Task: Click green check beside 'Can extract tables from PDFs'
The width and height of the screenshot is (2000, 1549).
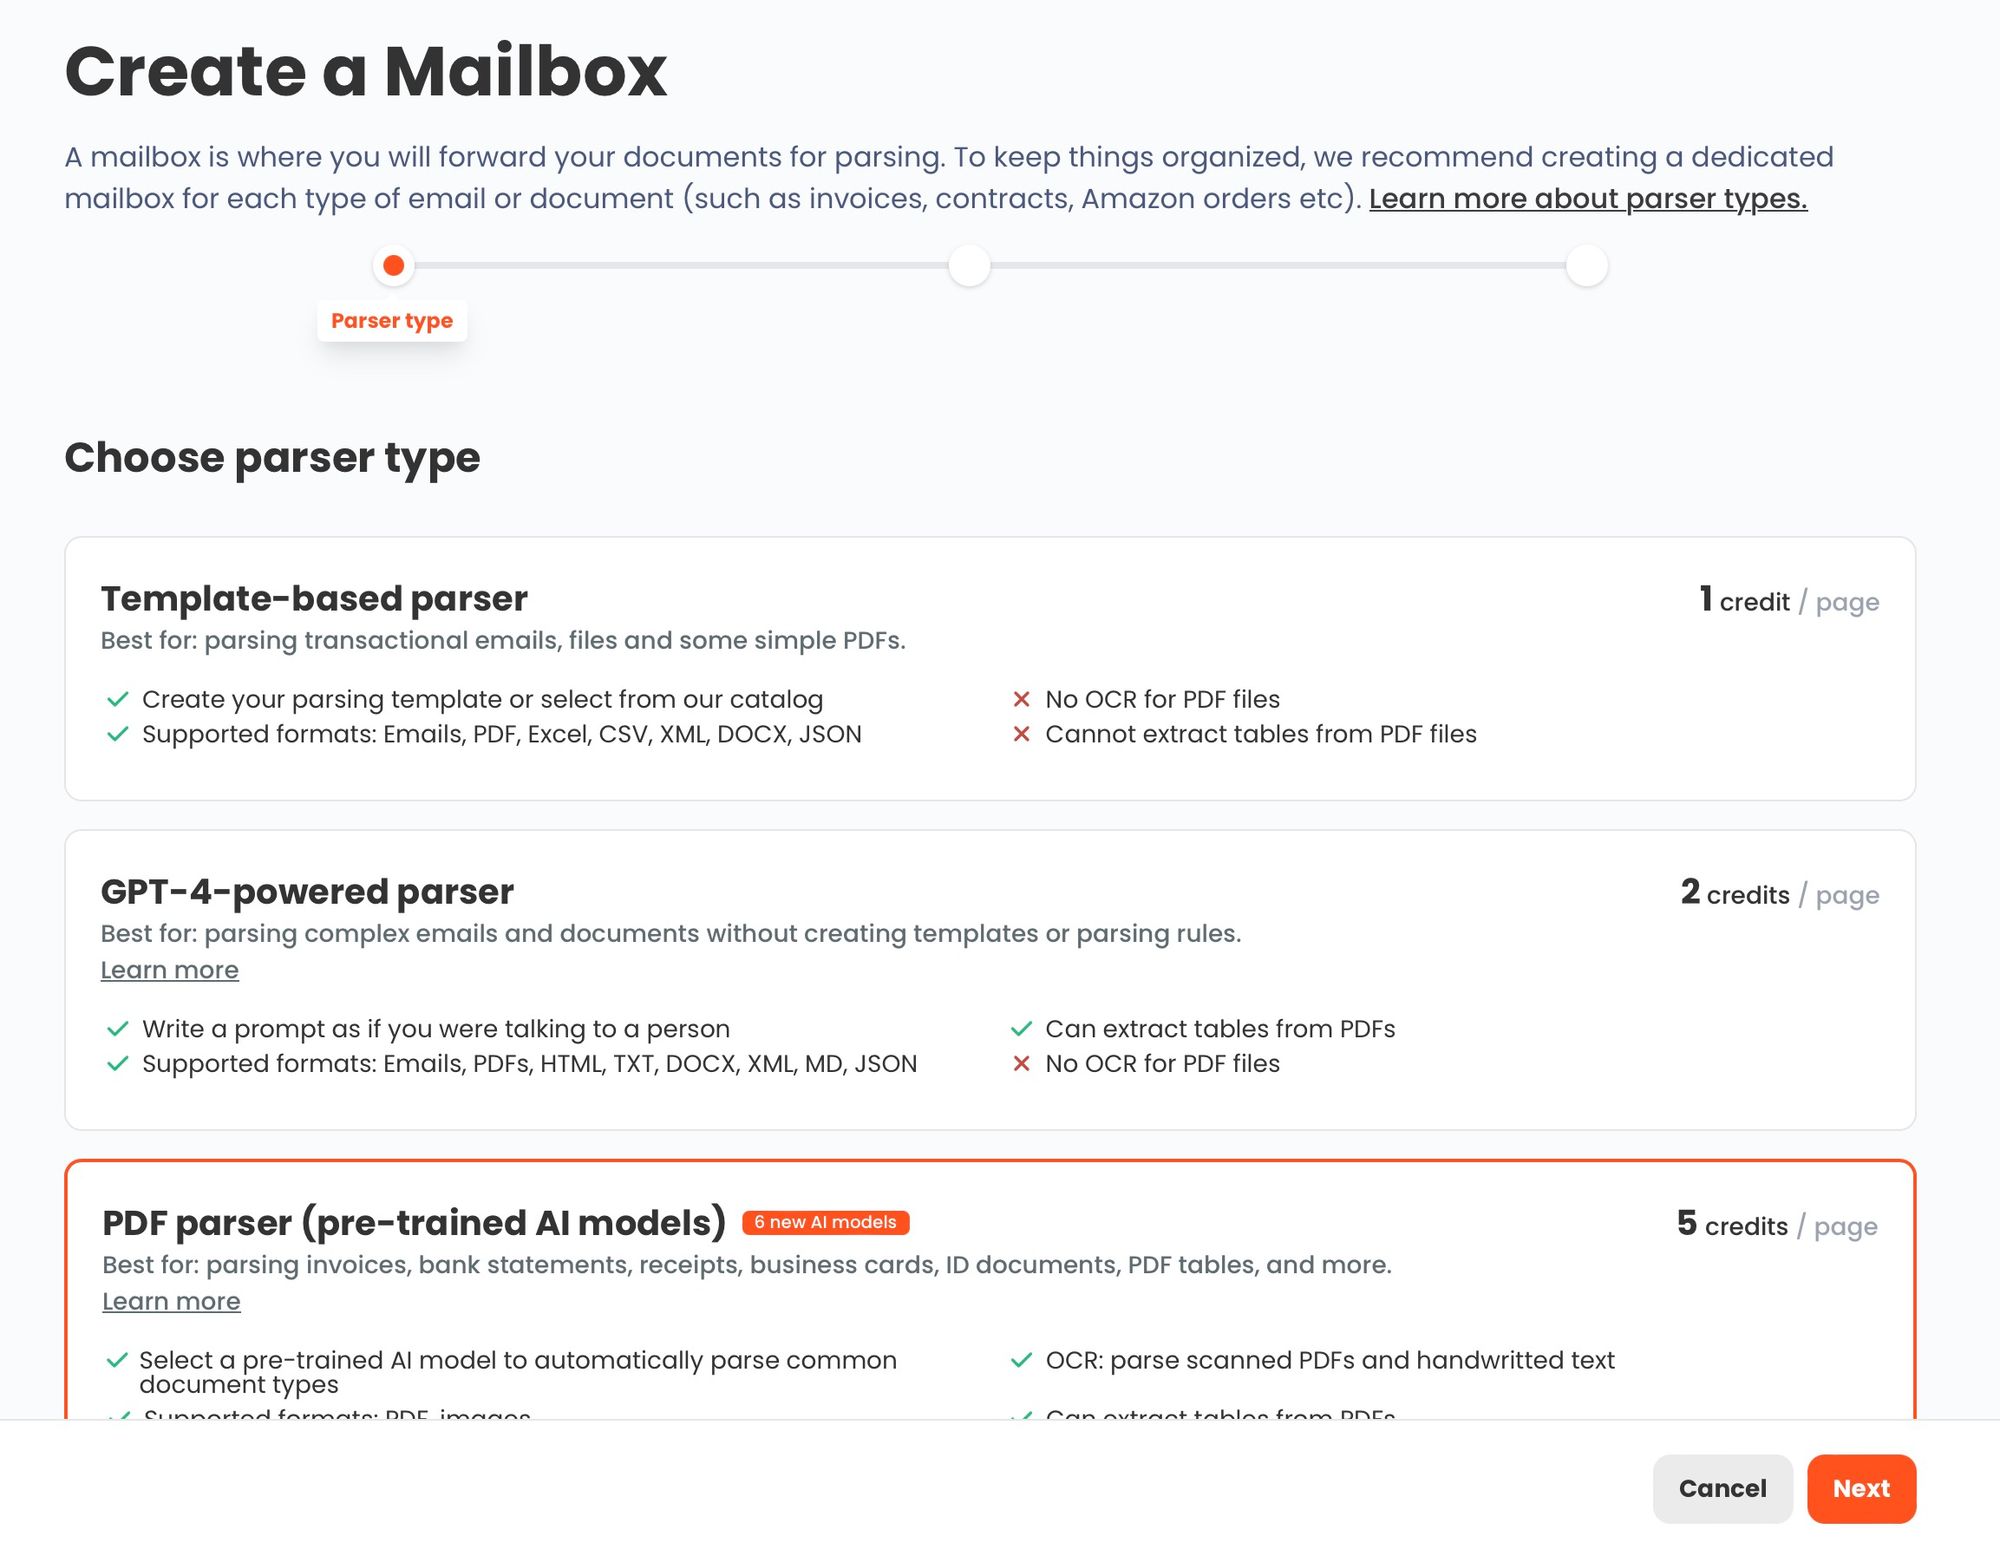Action: point(1021,1029)
